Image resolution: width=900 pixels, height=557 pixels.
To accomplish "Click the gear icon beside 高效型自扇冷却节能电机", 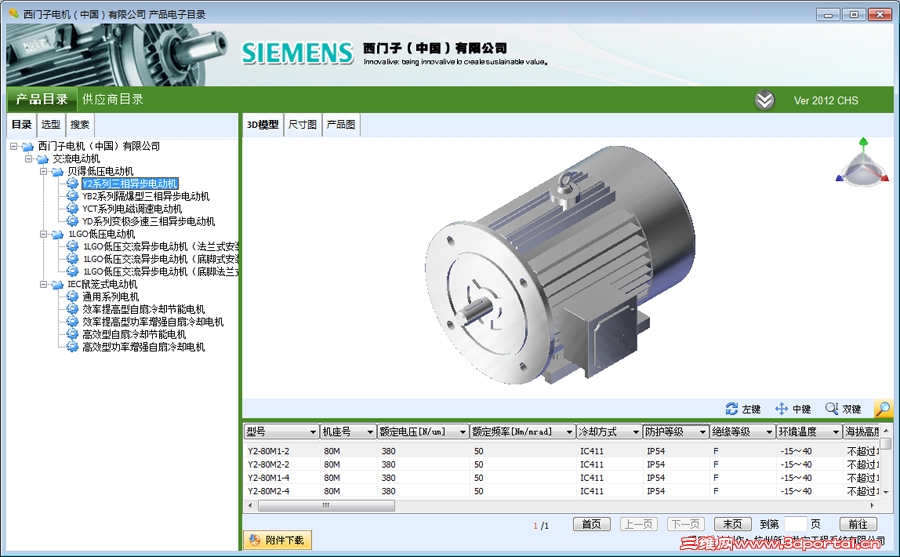I will (x=72, y=334).
